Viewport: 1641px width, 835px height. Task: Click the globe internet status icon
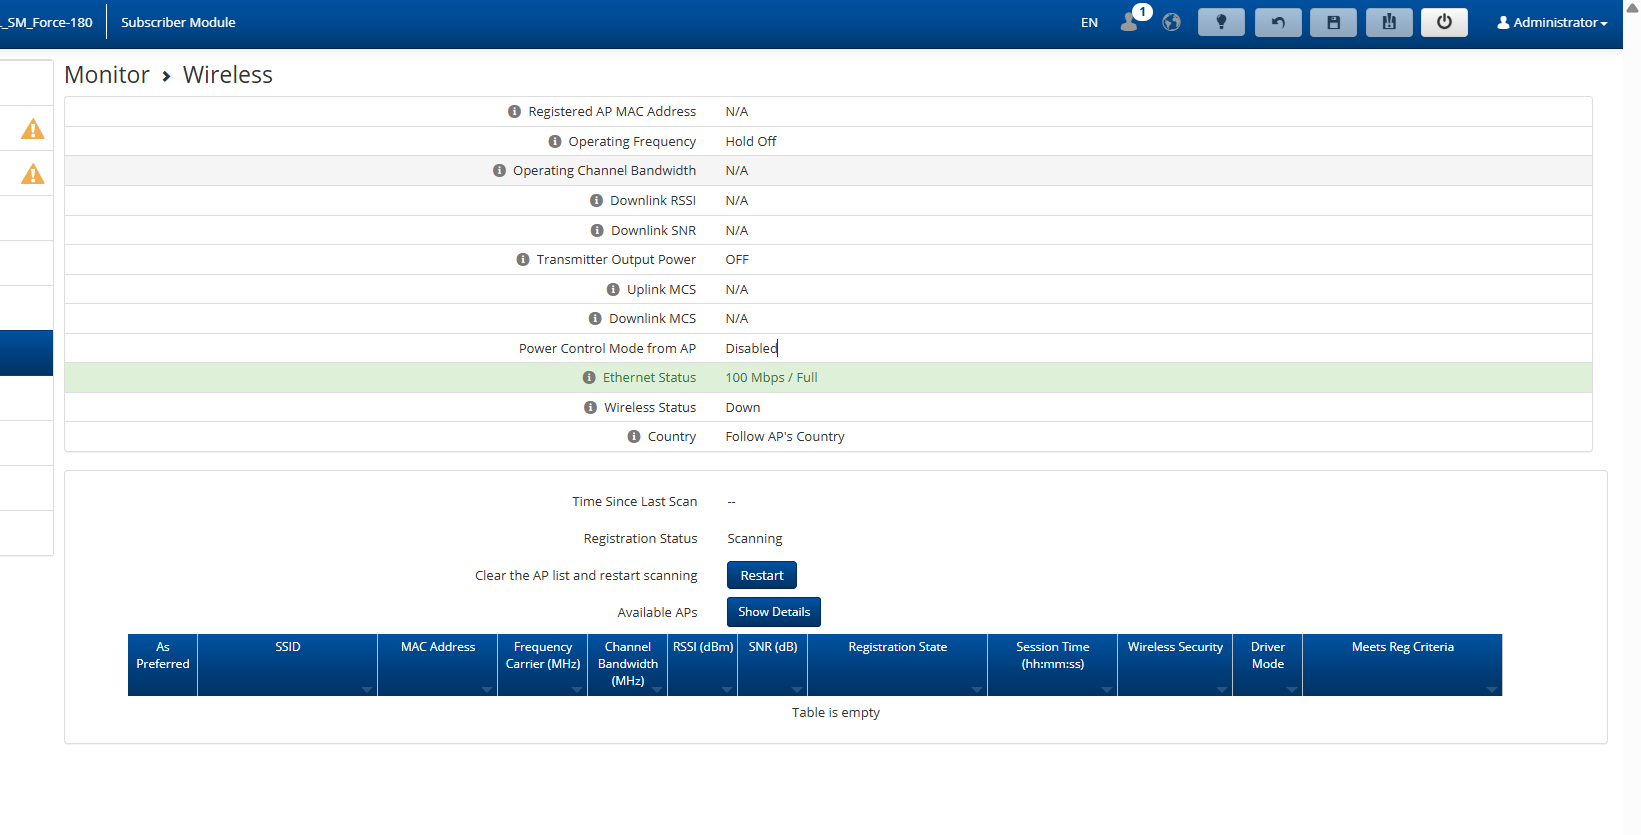point(1171,22)
